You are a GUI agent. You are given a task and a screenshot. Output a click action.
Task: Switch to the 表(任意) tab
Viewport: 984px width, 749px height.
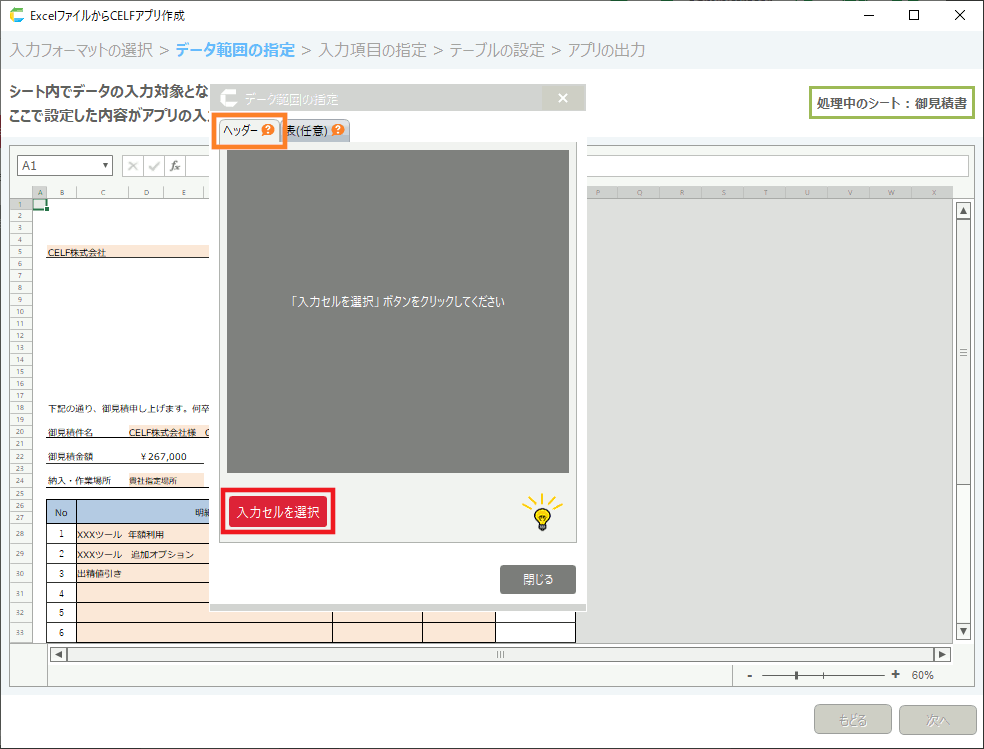(311, 130)
